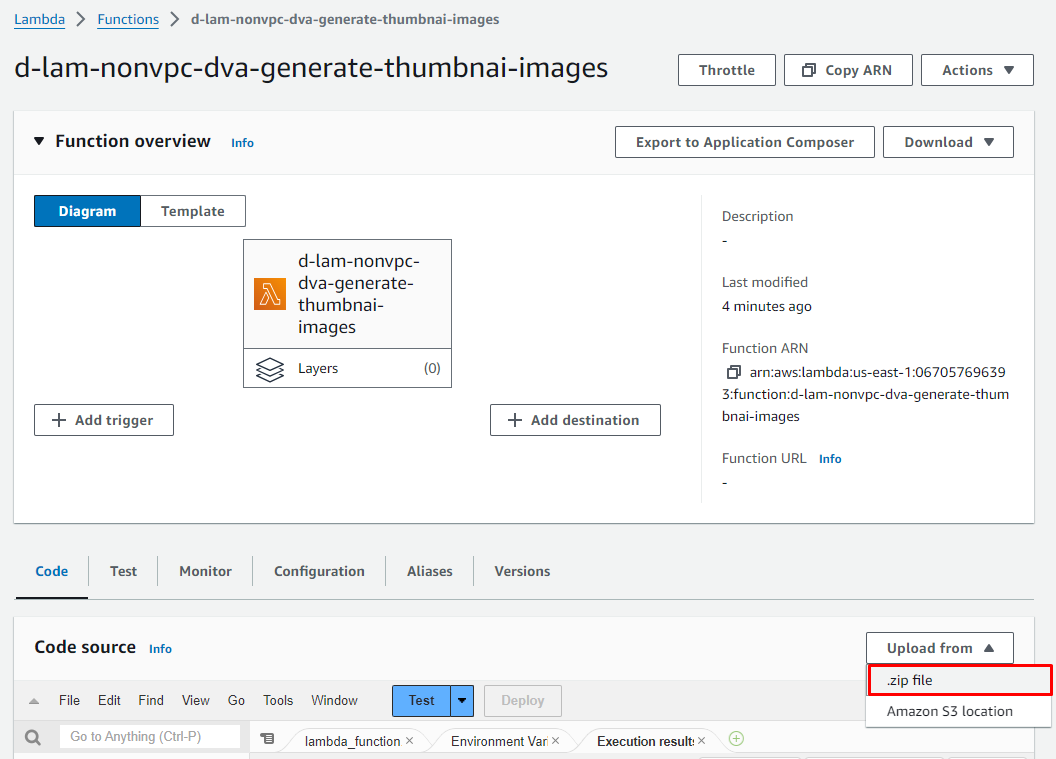This screenshot has width=1056, height=759.
Task: Open Functions breadcrumb link
Action: [128, 19]
